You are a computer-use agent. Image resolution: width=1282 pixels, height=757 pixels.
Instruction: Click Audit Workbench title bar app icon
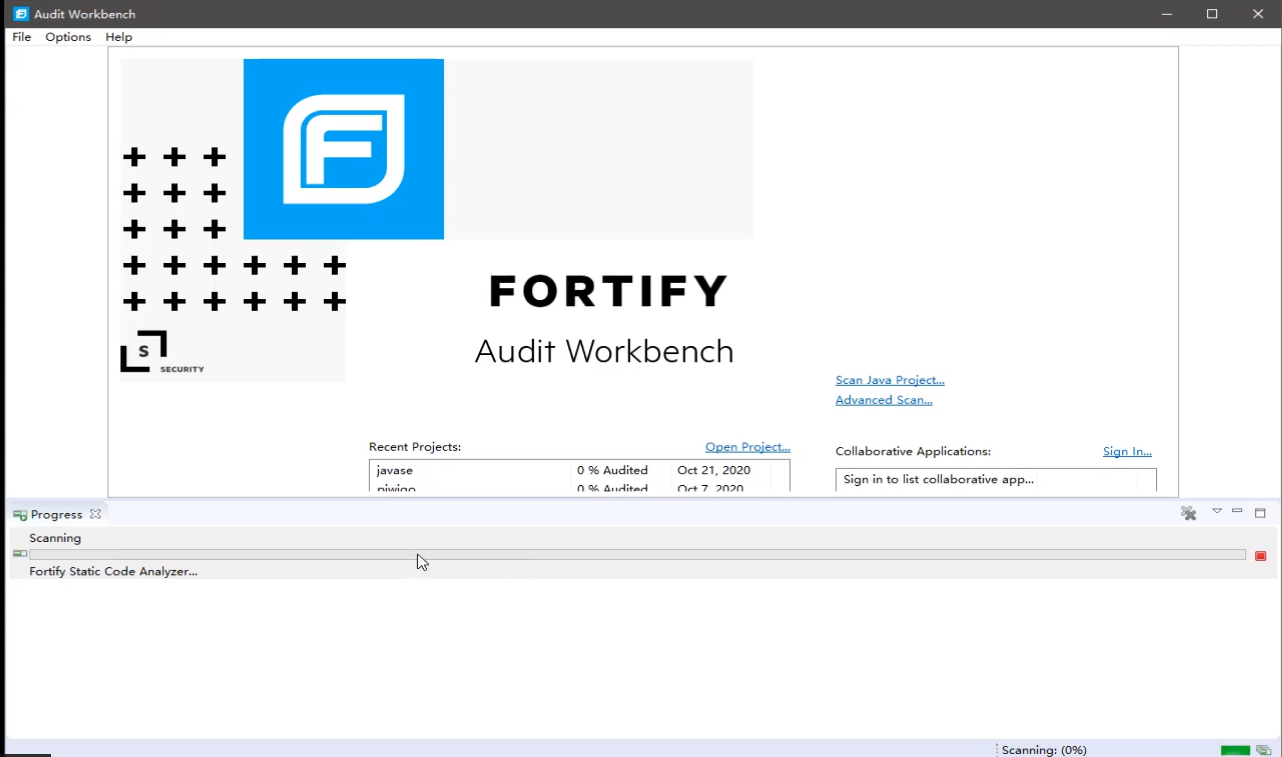pyautogui.click(x=21, y=14)
